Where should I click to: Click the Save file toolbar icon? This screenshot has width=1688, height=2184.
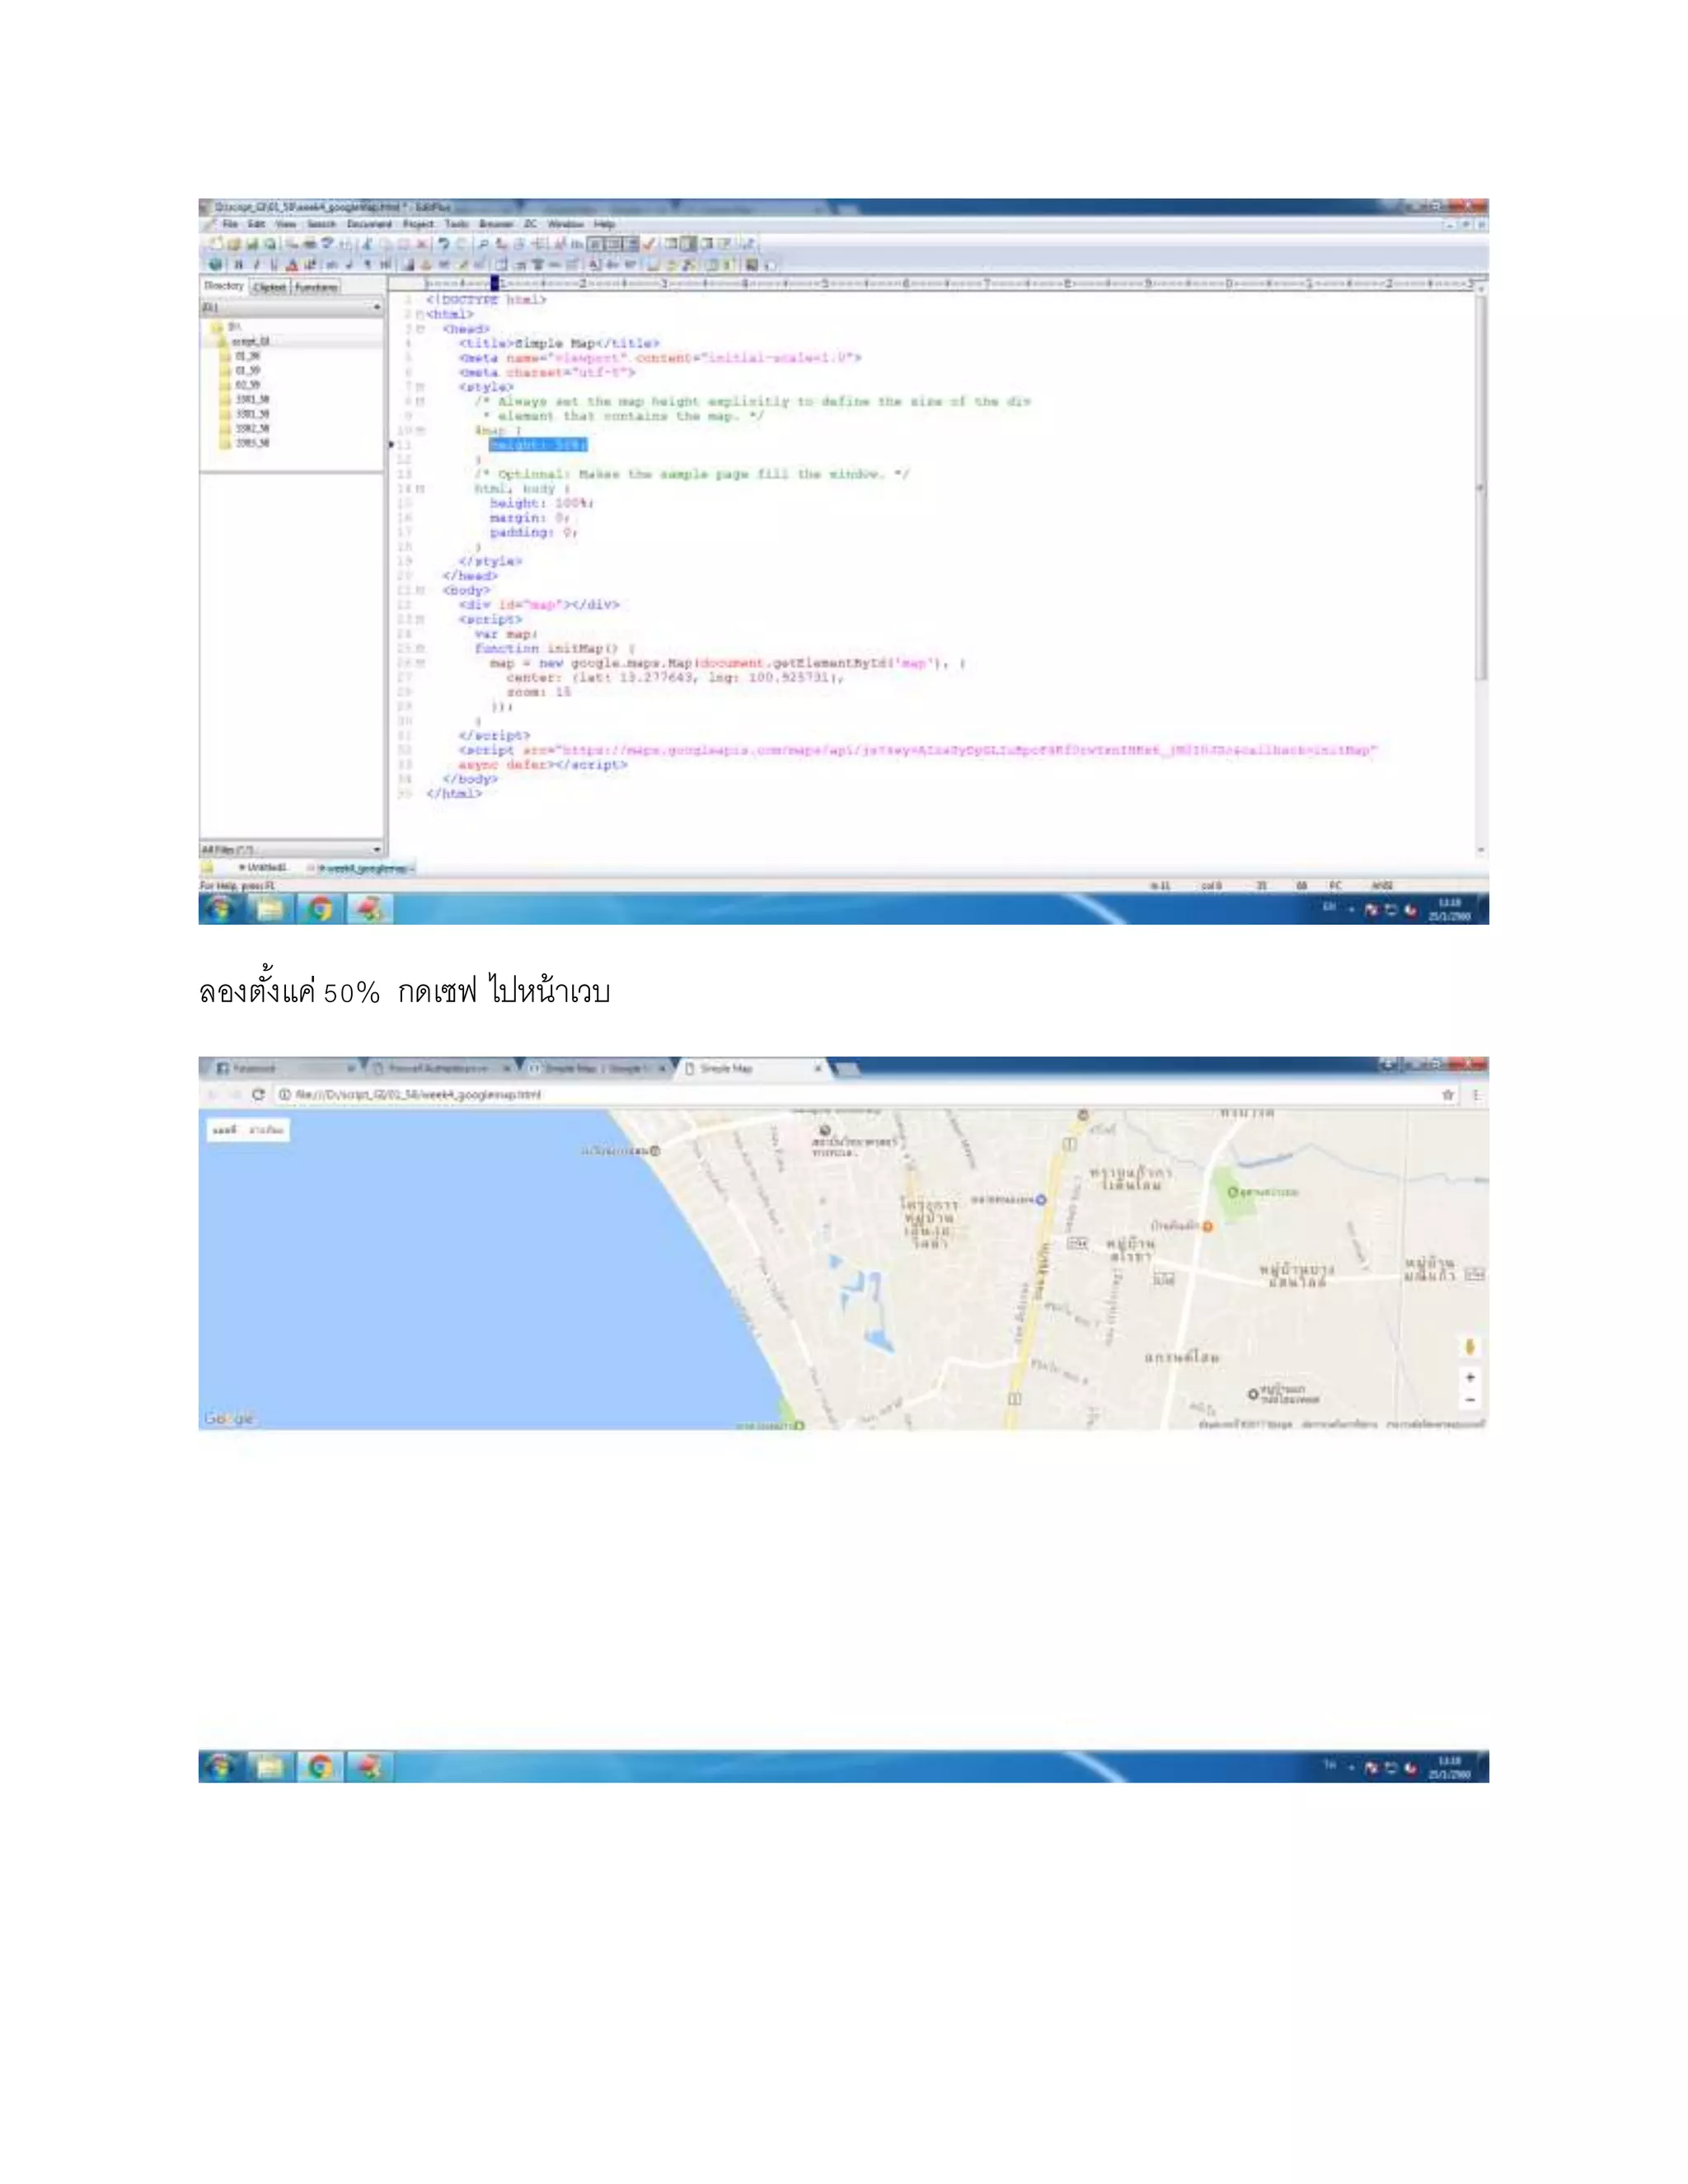[252, 244]
